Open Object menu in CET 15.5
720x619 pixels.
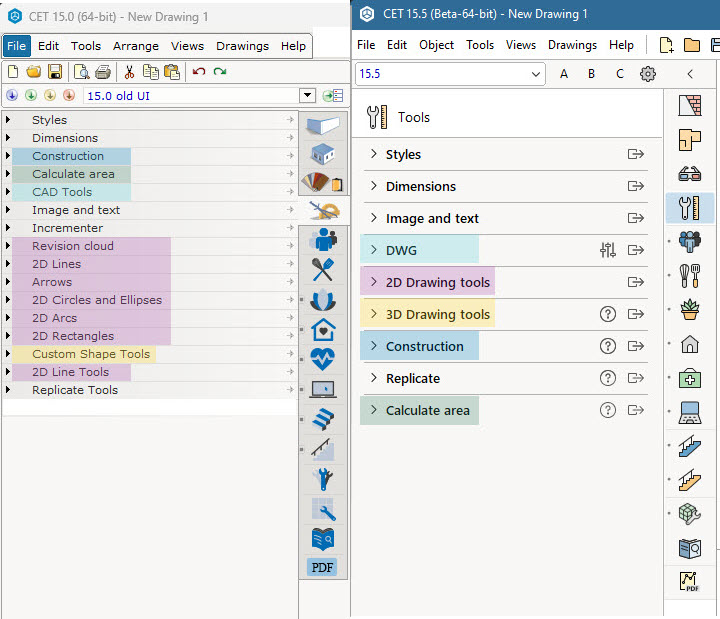(x=436, y=45)
